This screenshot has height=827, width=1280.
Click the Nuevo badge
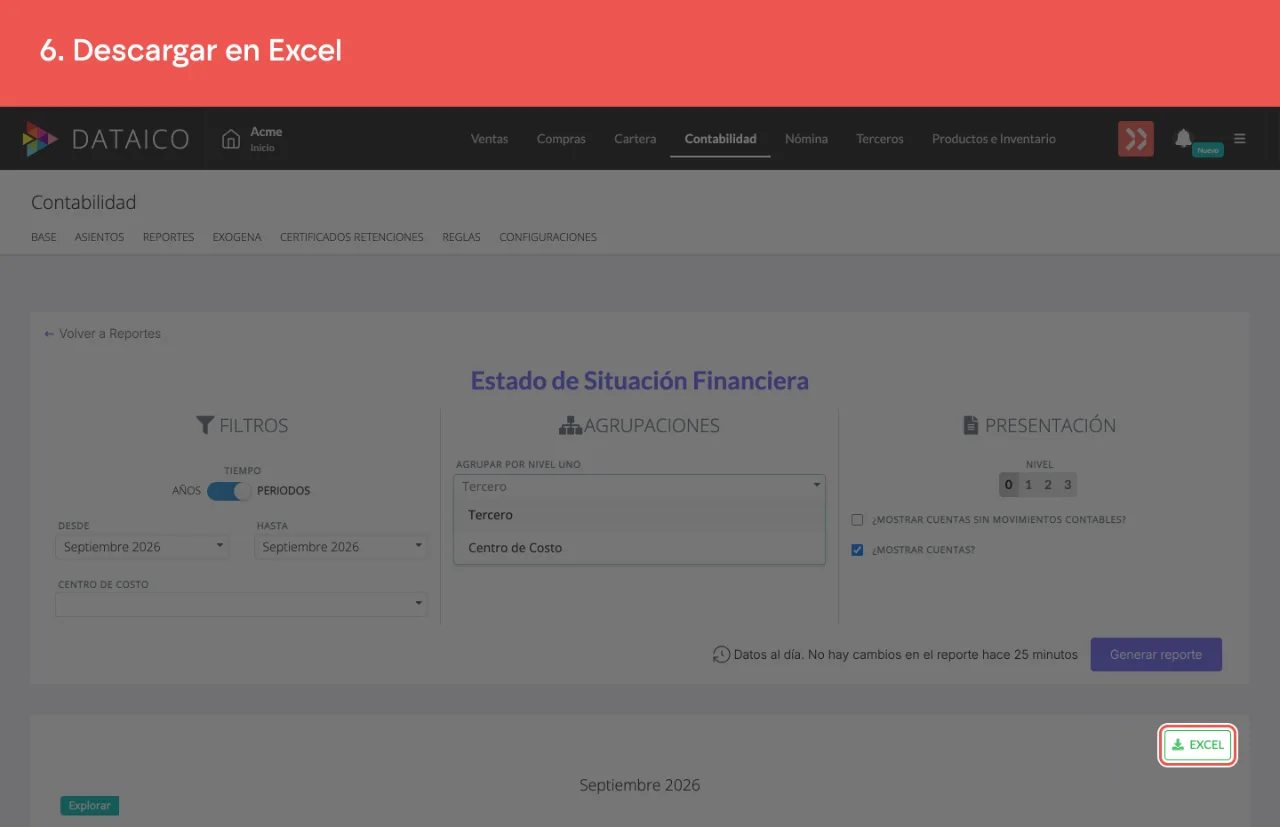click(1208, 150)
